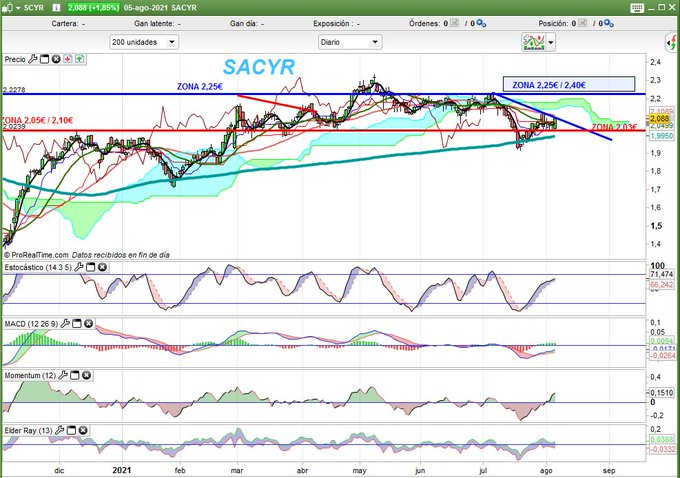Click the Posición label
The height and width of the screenshot is (478, 680).
553,23
